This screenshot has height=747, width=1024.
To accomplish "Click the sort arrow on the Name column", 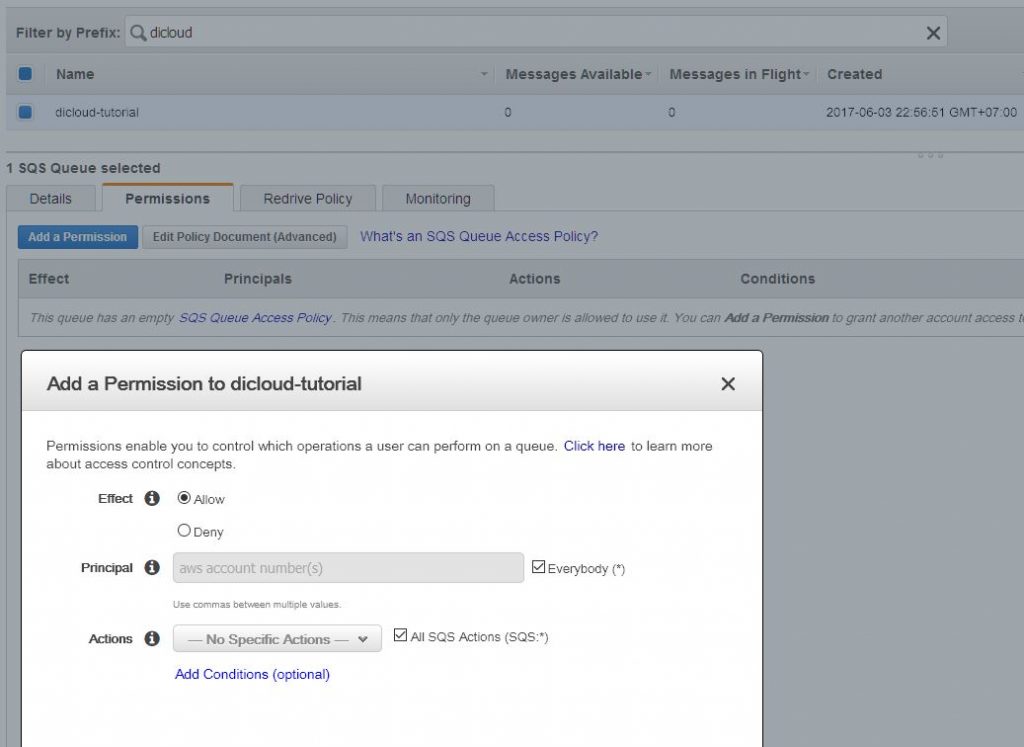I will point(483,74).
